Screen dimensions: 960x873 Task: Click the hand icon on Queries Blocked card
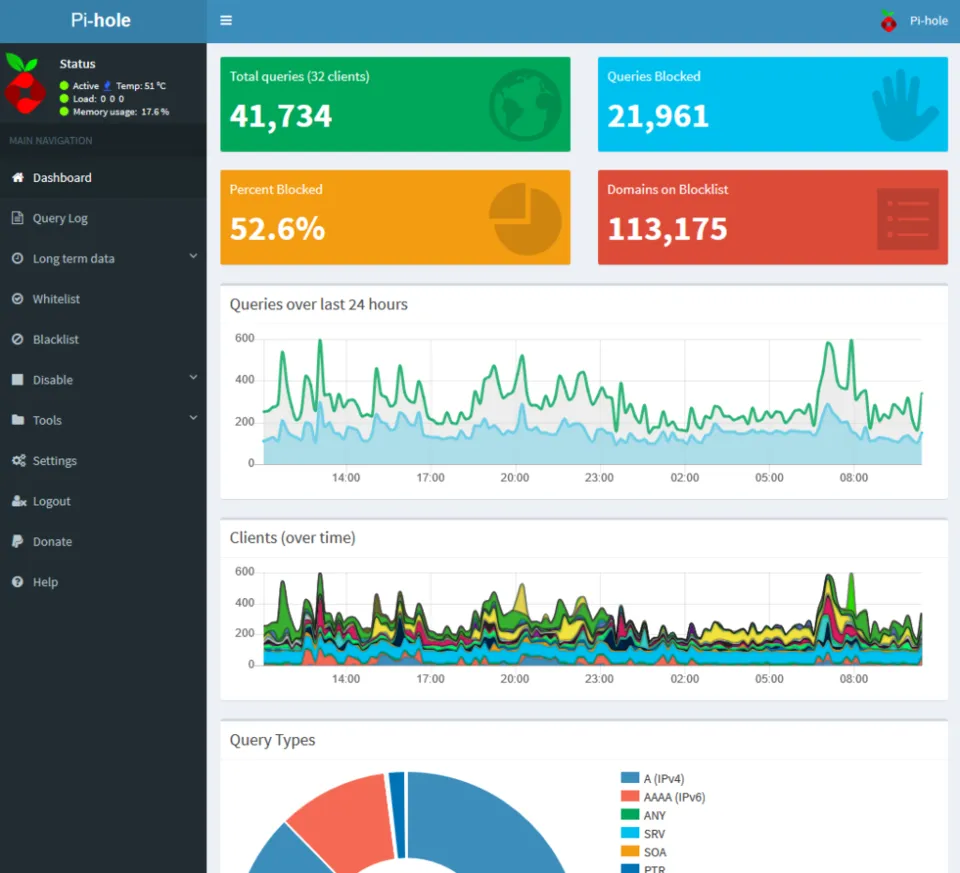[x=905, y=105]
